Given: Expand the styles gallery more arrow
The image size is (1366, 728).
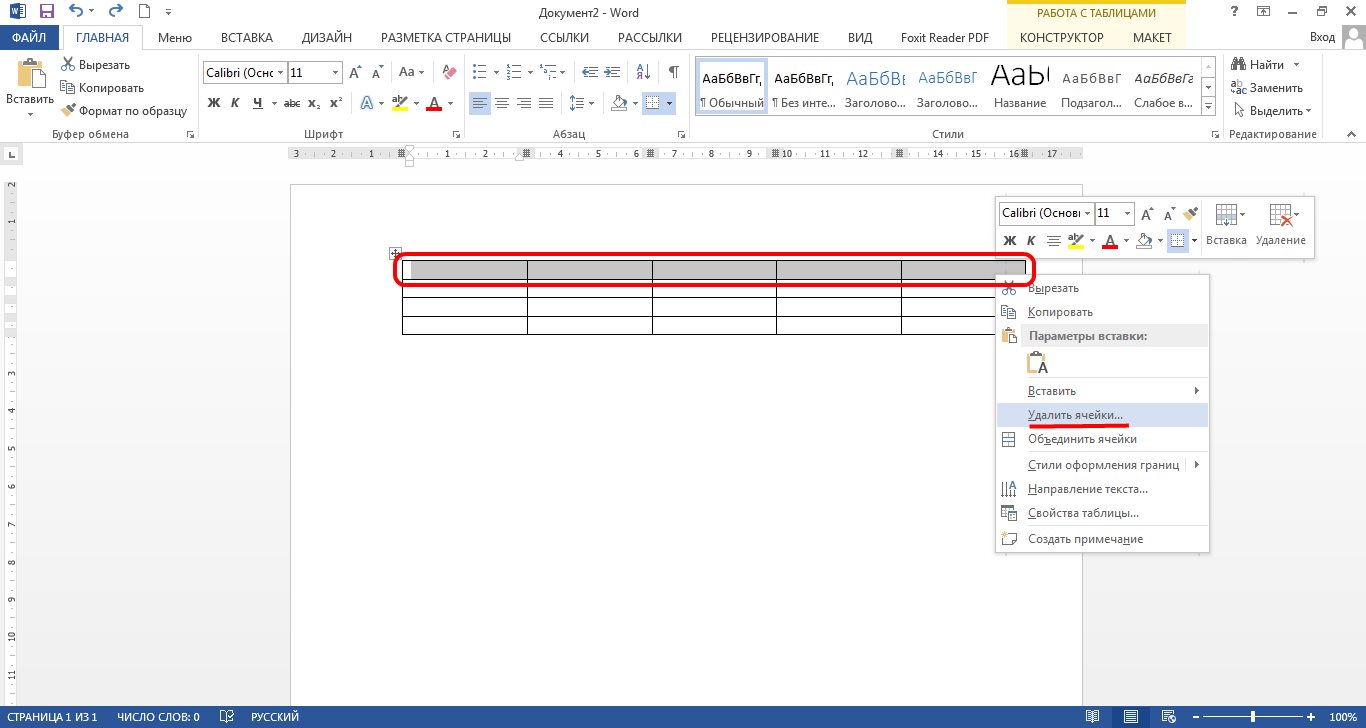Looking at the screenshot, I should (x=1208, y=107).
